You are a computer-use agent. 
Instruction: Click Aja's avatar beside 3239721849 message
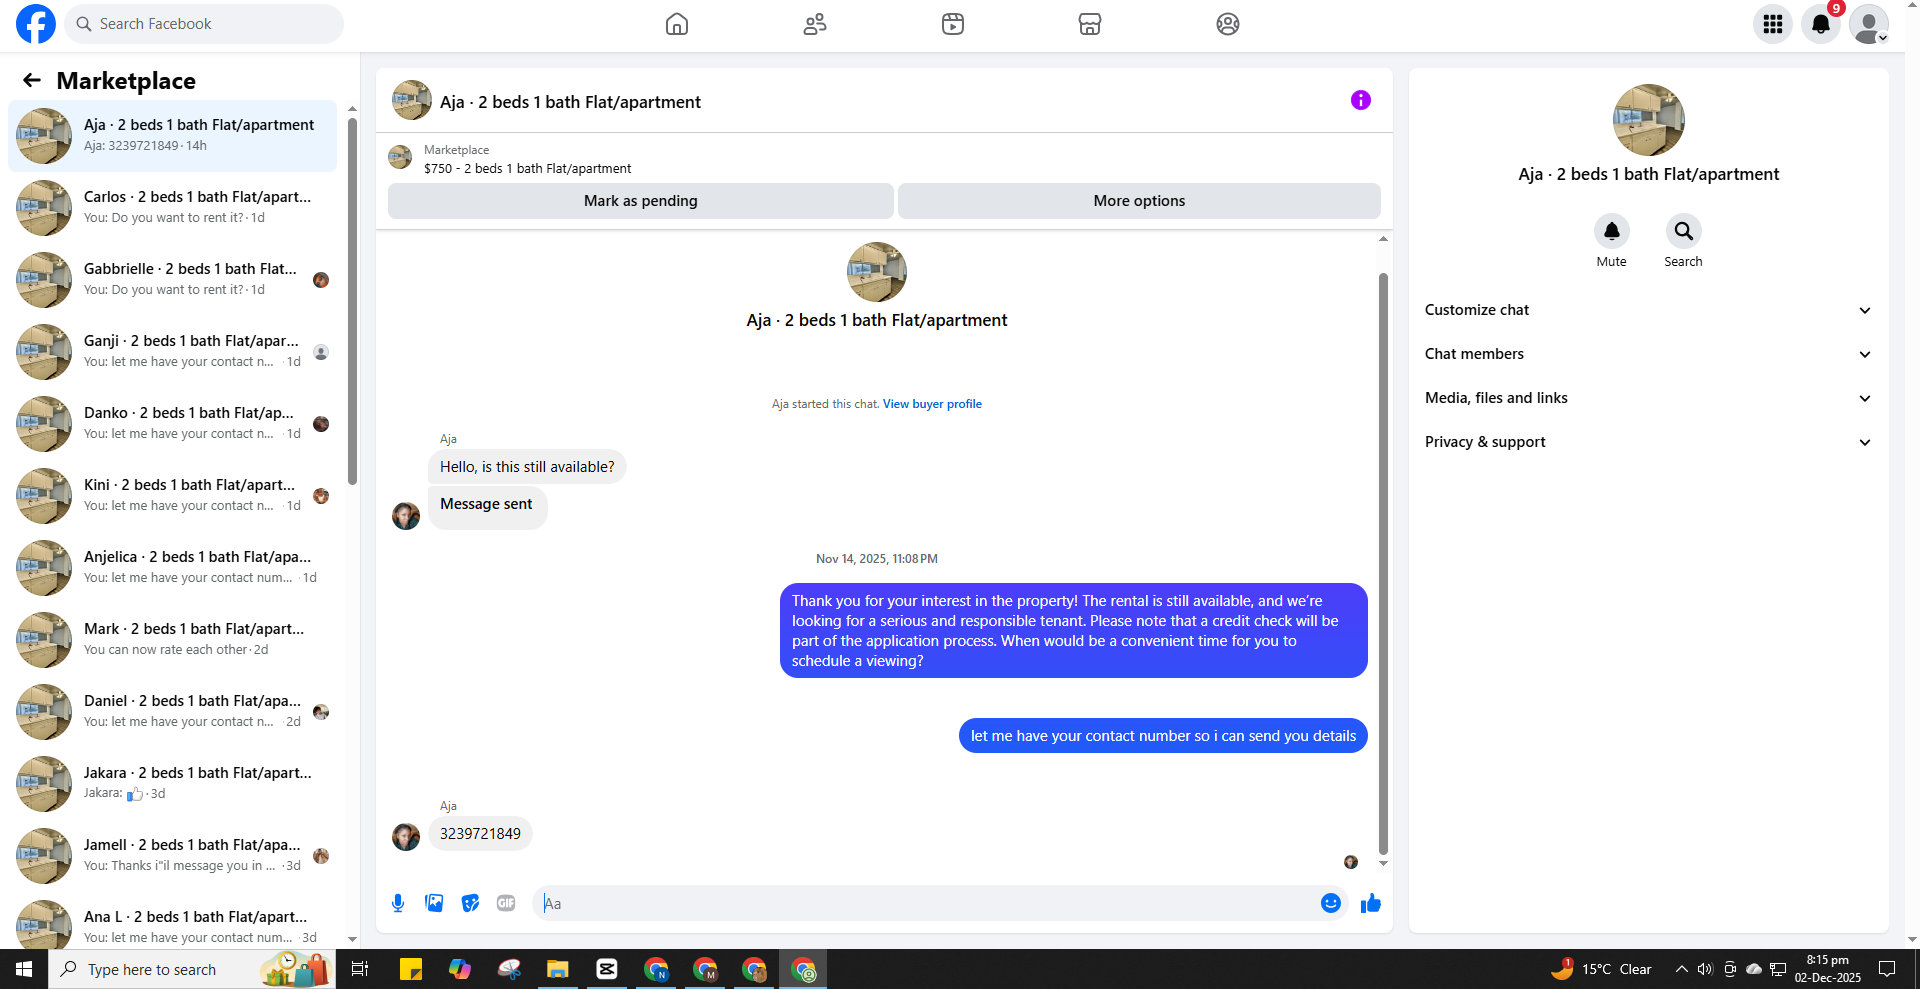406,836
